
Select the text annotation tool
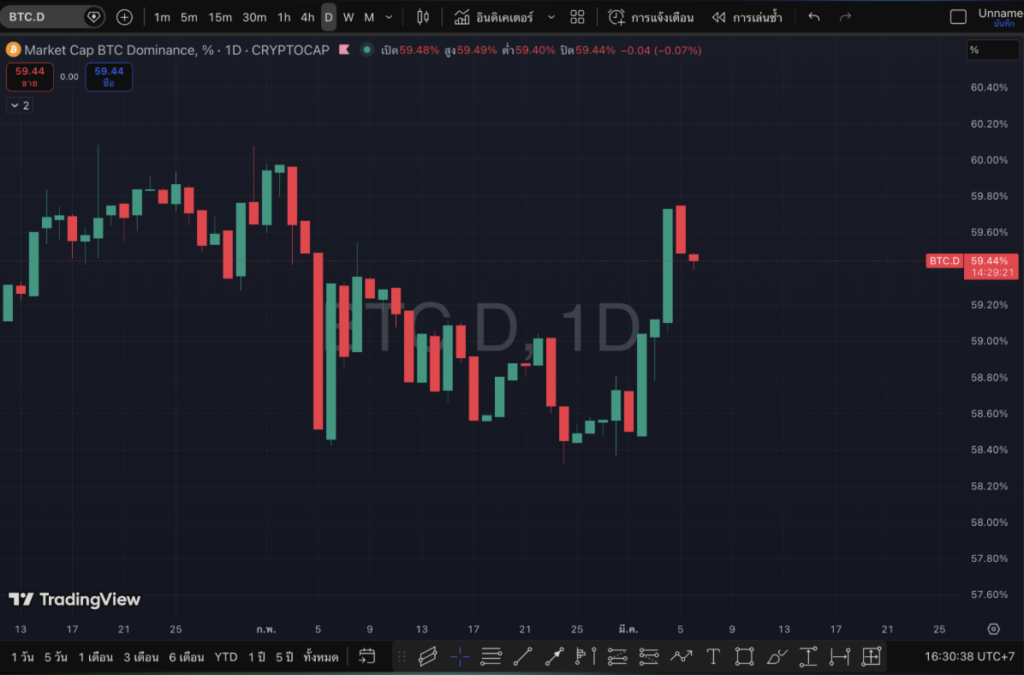713,657
